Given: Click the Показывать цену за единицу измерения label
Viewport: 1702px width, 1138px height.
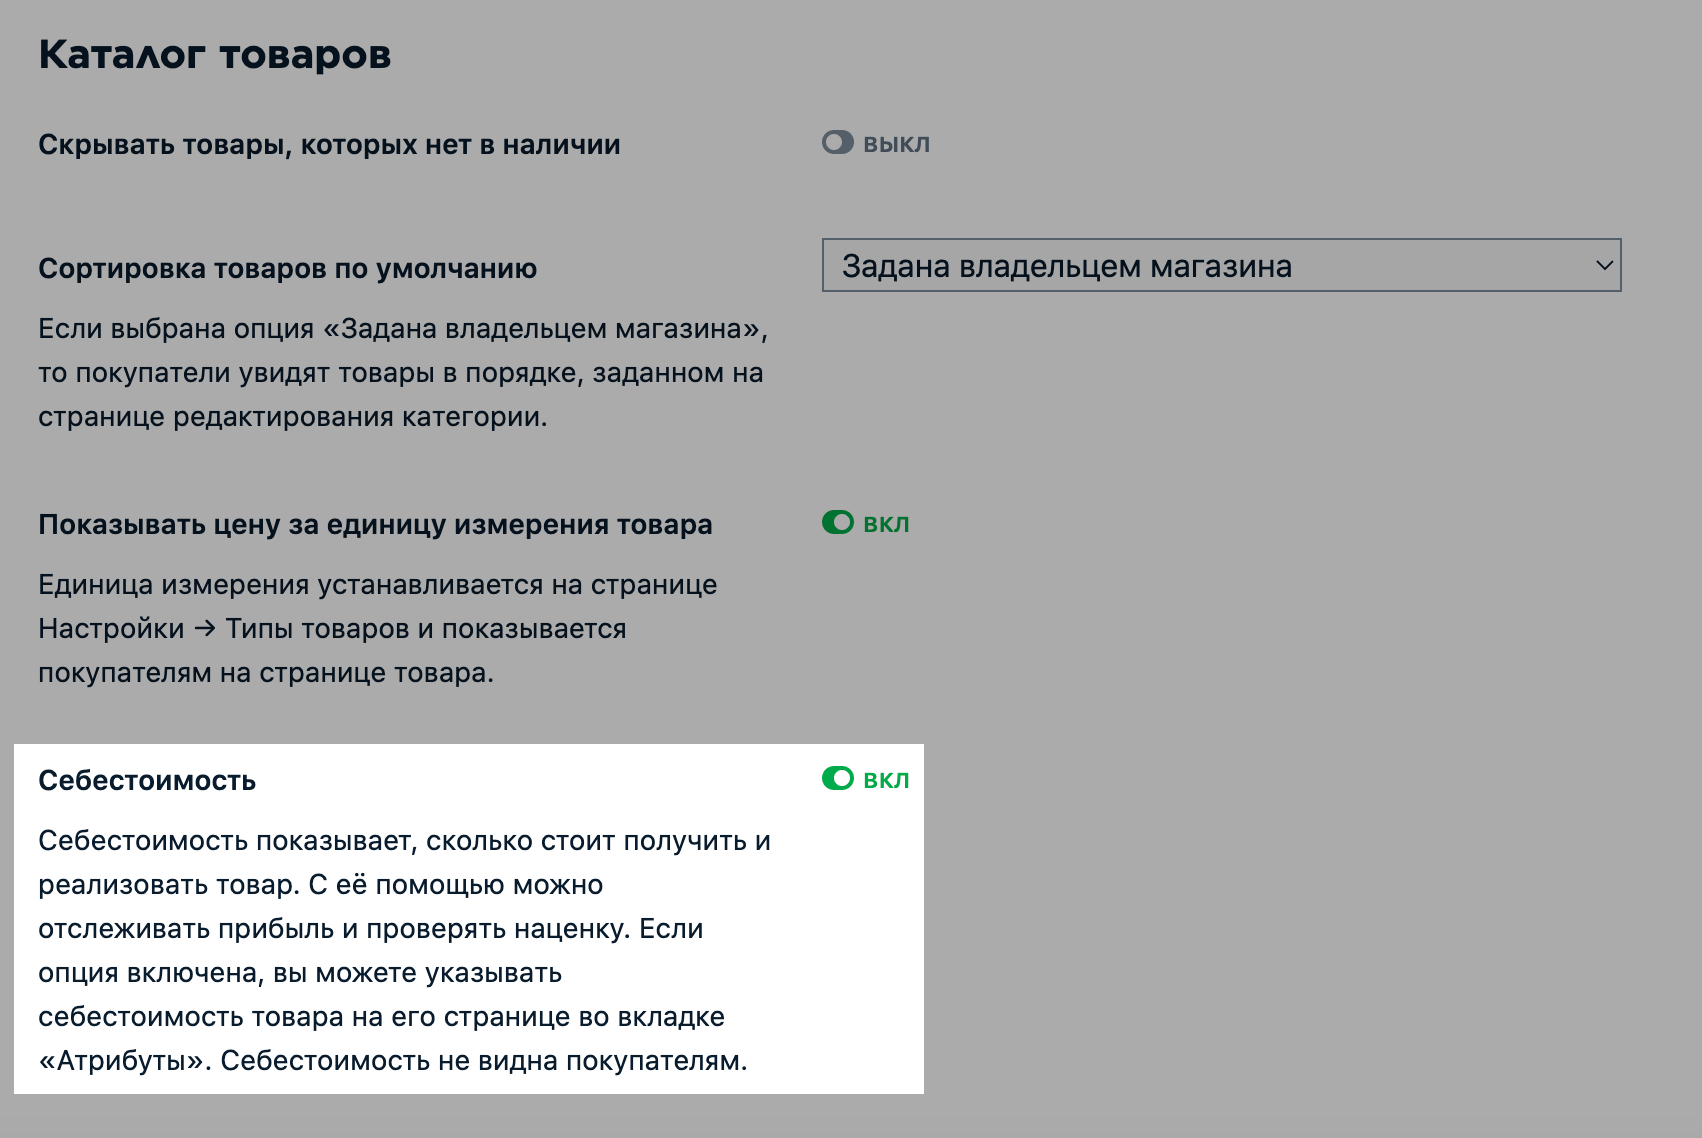Looking at the screenshot, I should tap(375, 525).
